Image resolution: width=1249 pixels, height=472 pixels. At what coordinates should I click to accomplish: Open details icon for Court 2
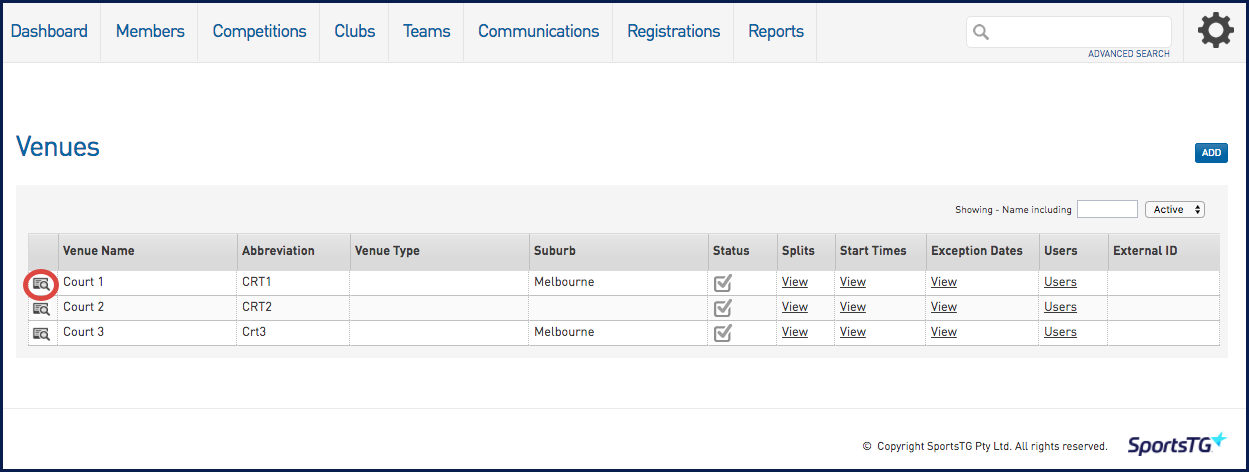[41, 308]
